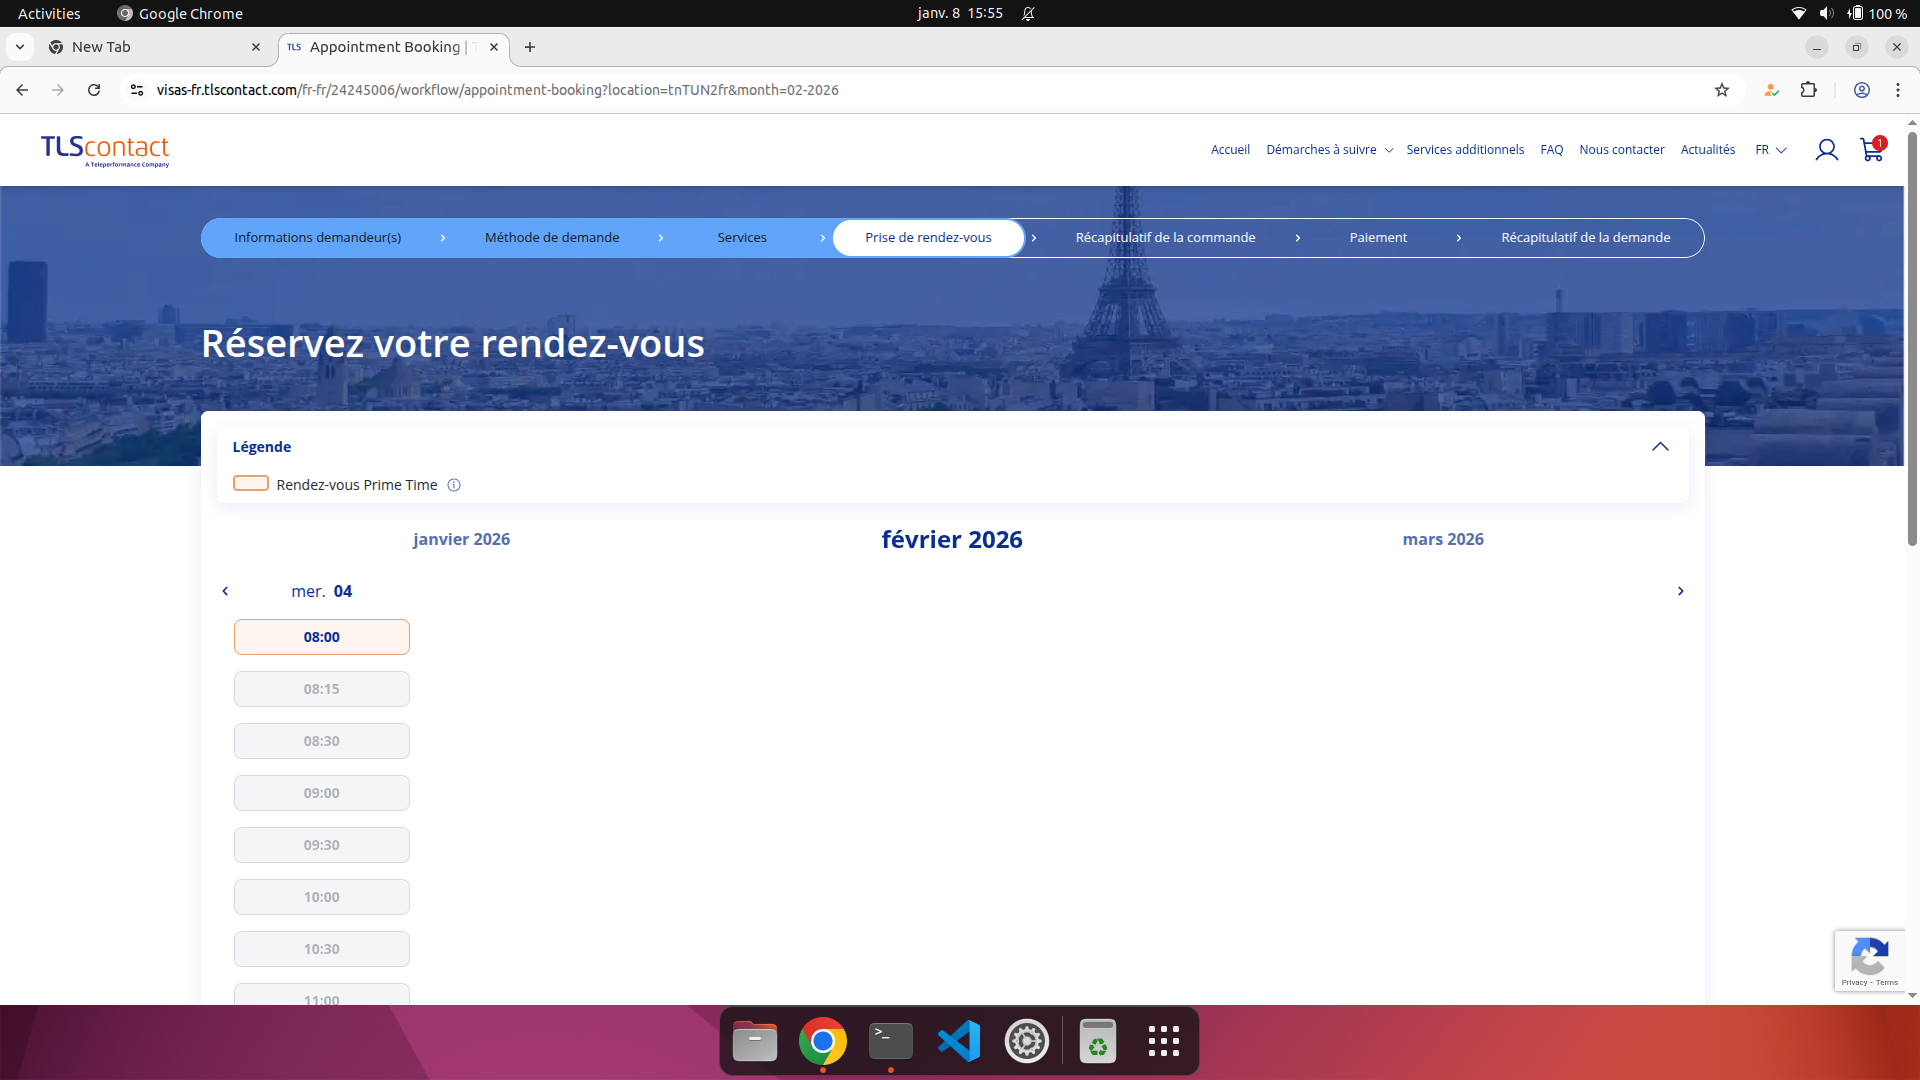Collapse the Légende section
Image resolution: width=1920 pixels, height=1080 pixels.
point(1661,447)
